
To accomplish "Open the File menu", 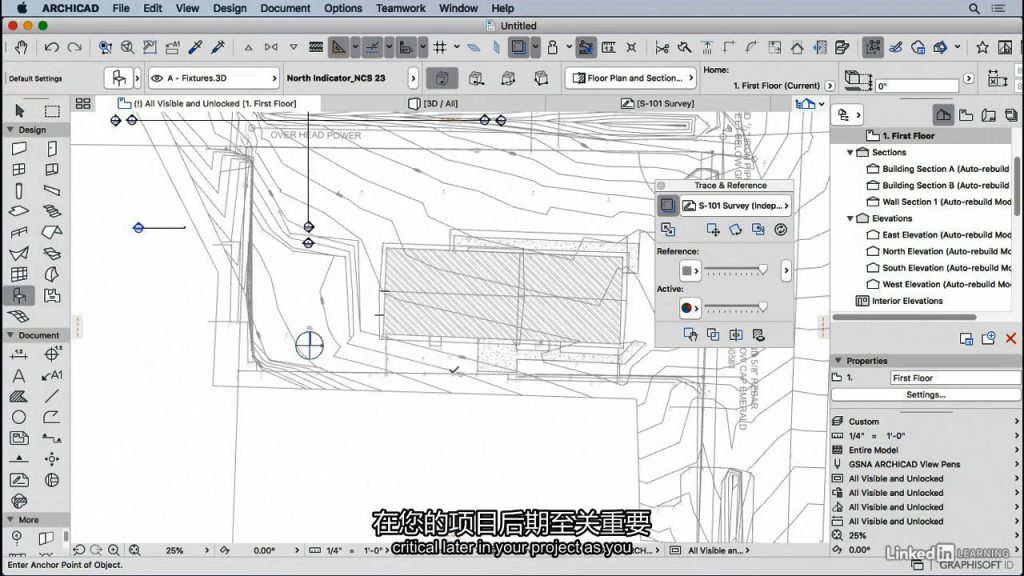I will (121, 8).
